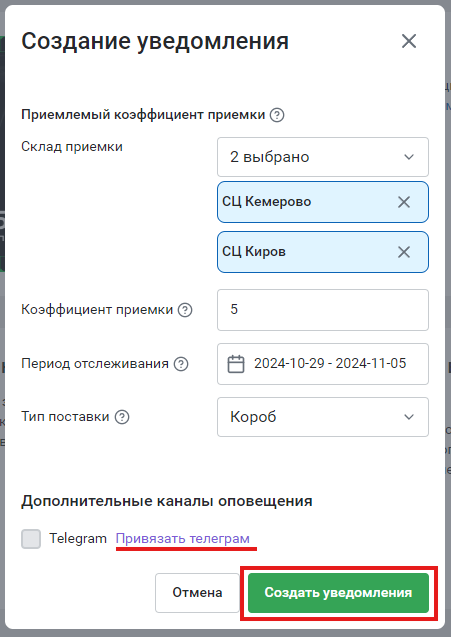Enable the Telegram notification checkbox
This screenshot has width=451, height=637.
(x=31, y=539)
